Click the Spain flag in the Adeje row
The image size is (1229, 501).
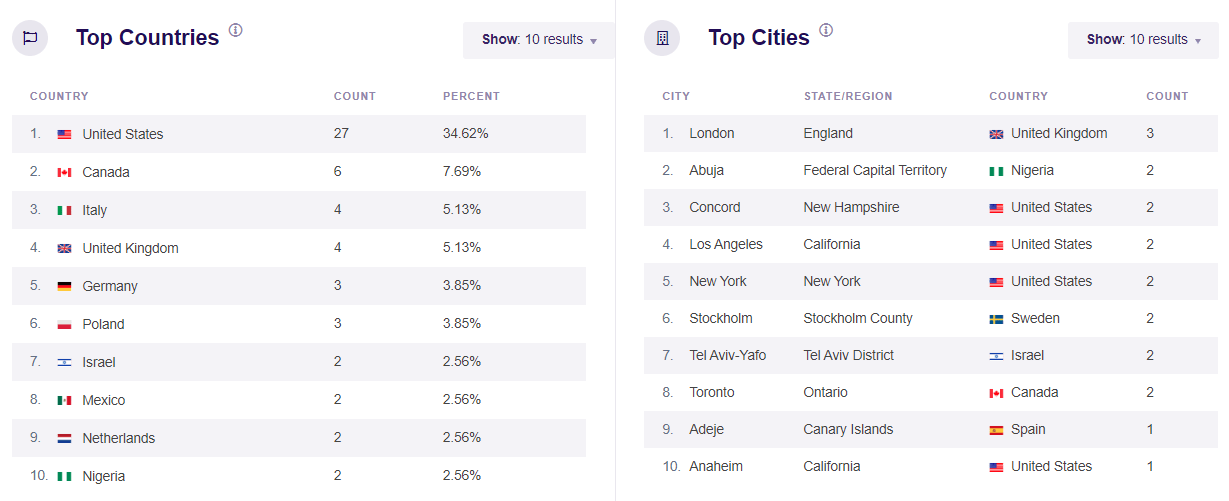(996, 430)
